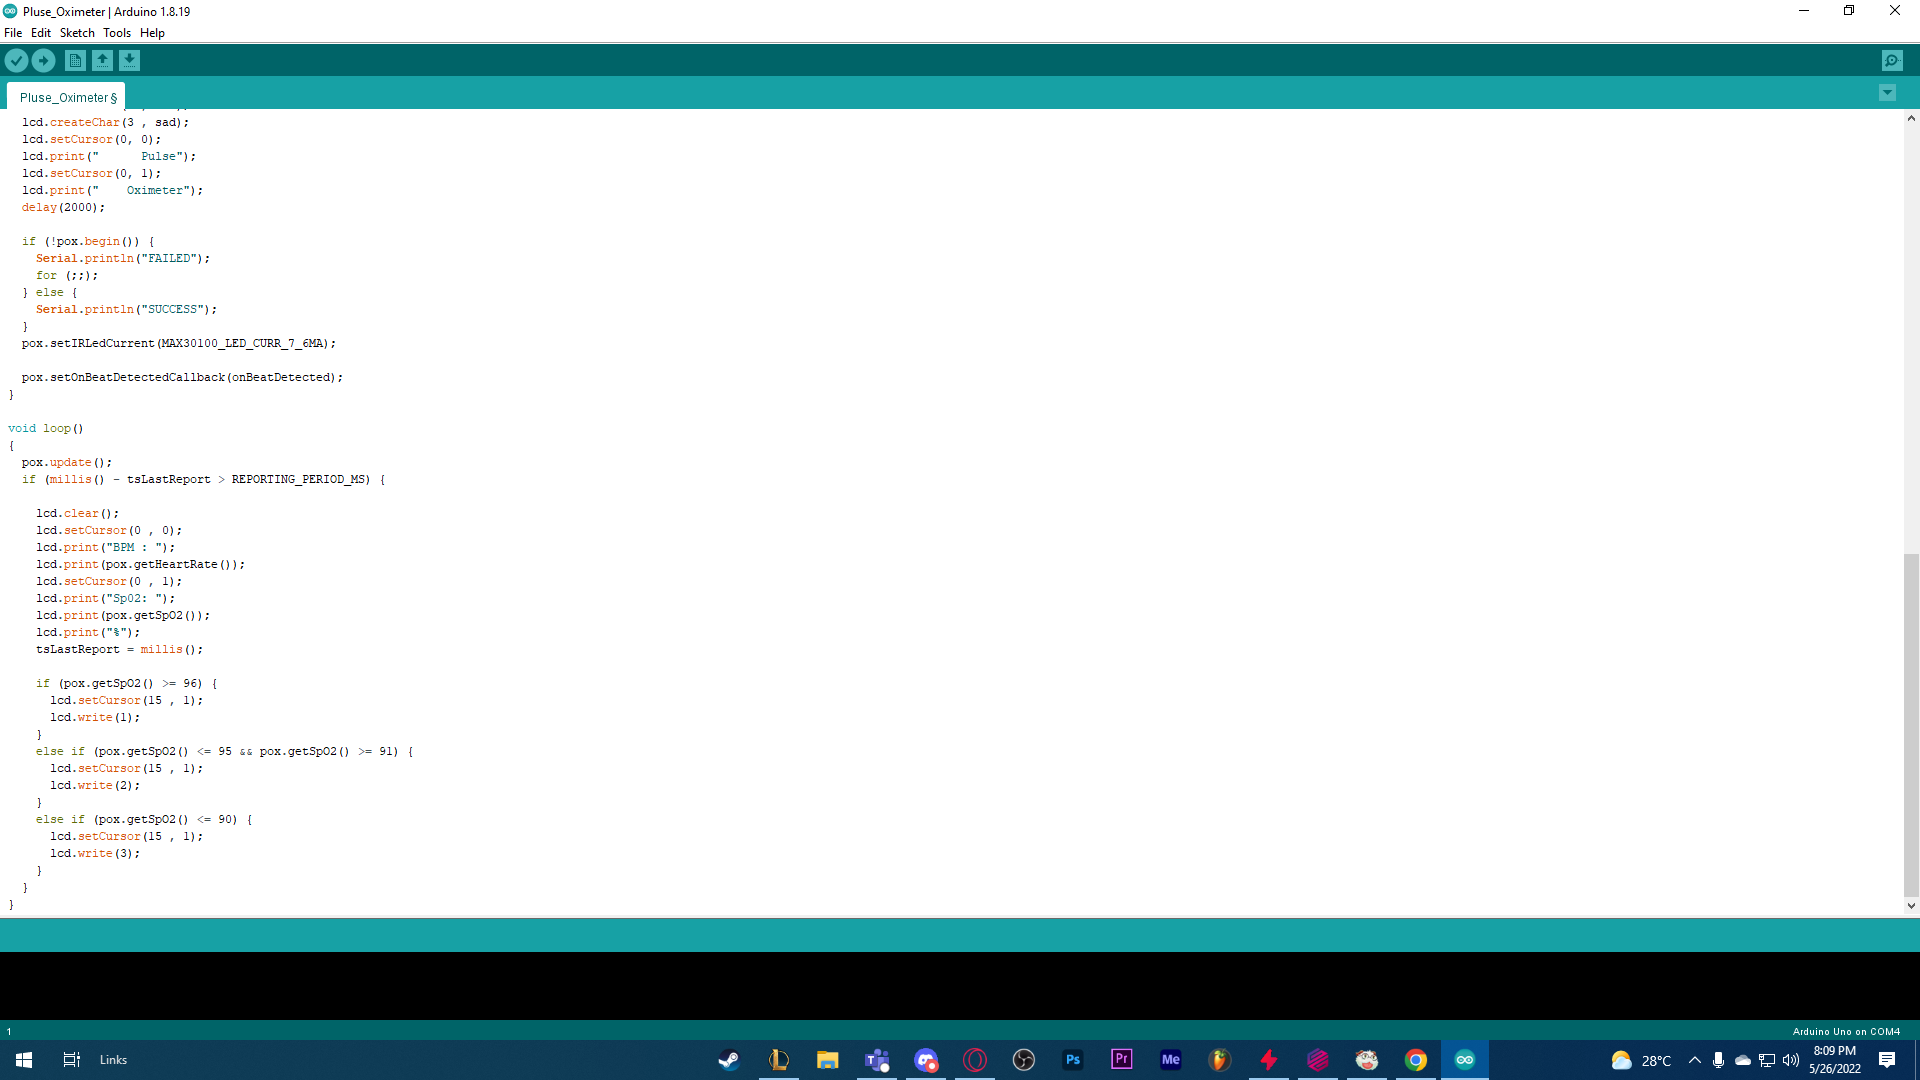Open the cartoon face app on taskbar
1920x1080 pixels.
click(x=1367, y=1060)
